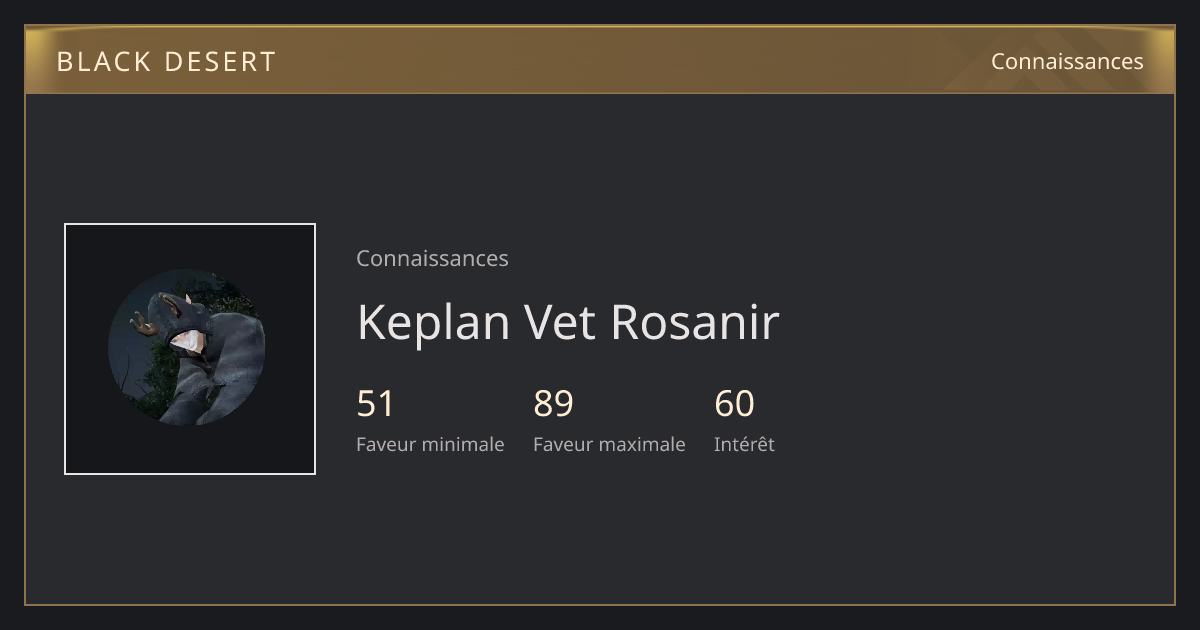Click the white-bordered portrait frame edge
The image size is (1200, 630).
point(65,349)
